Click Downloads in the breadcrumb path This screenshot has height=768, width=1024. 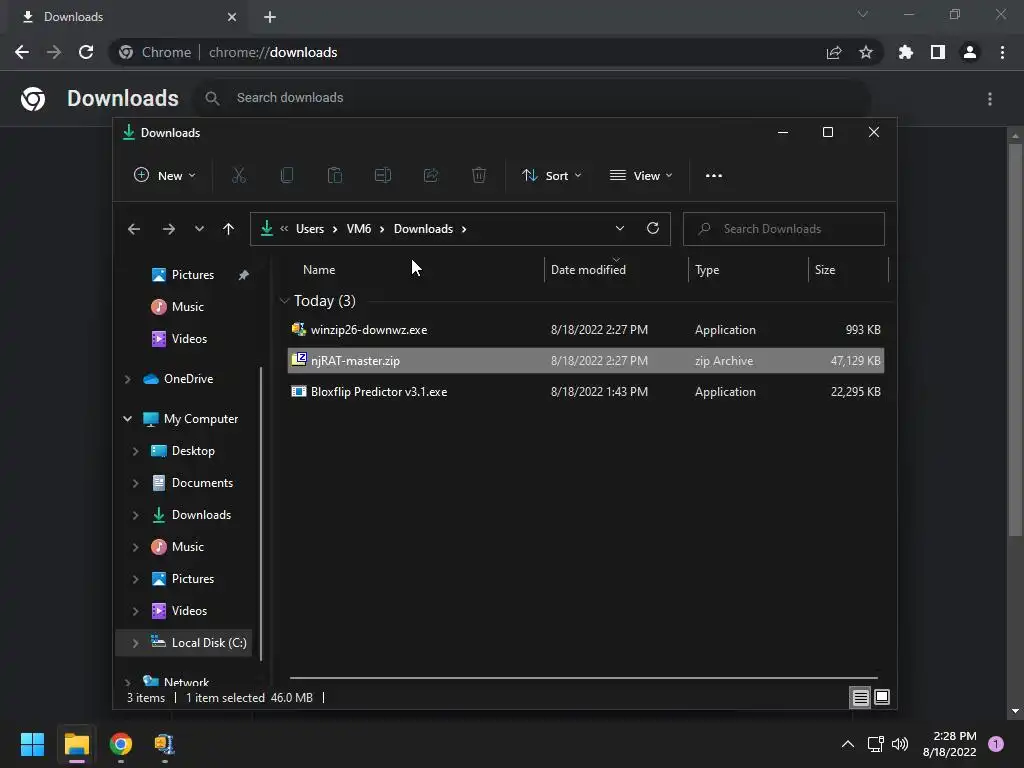click(423, 229)
